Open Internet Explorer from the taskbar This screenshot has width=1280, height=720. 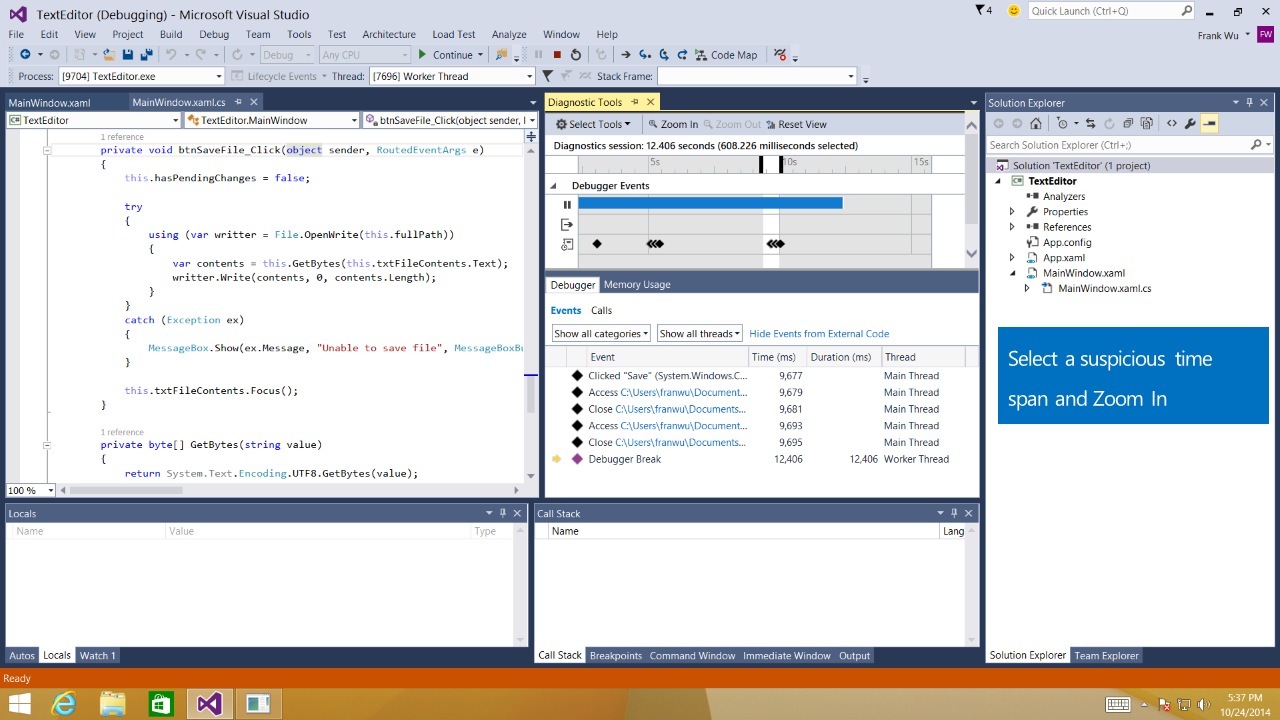(x=64, y=704)
